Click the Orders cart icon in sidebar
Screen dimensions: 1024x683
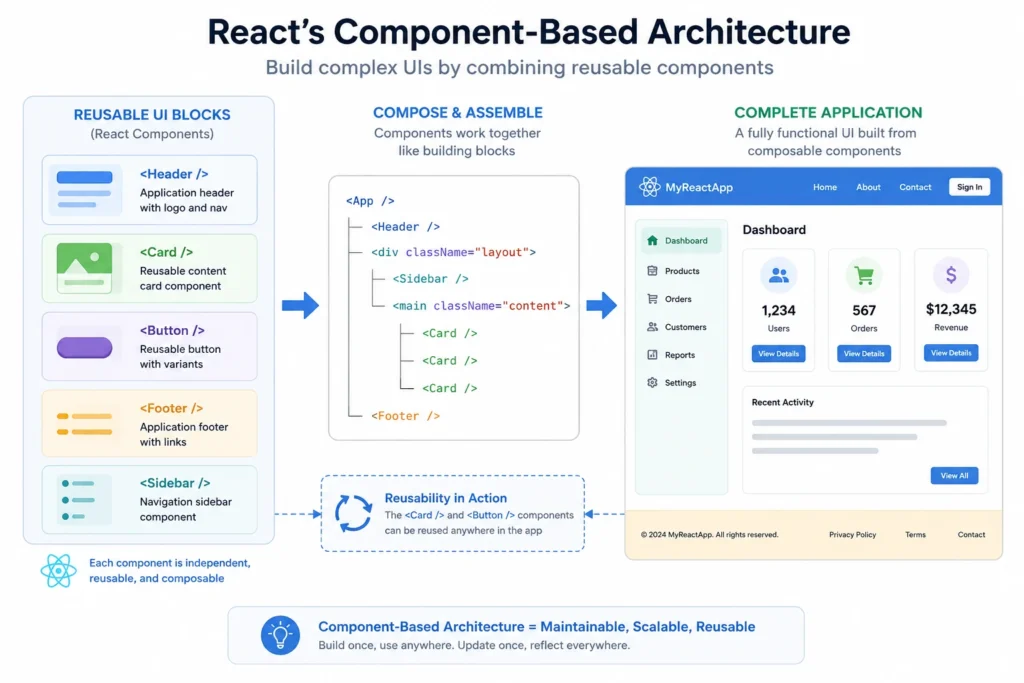[652, 298]
